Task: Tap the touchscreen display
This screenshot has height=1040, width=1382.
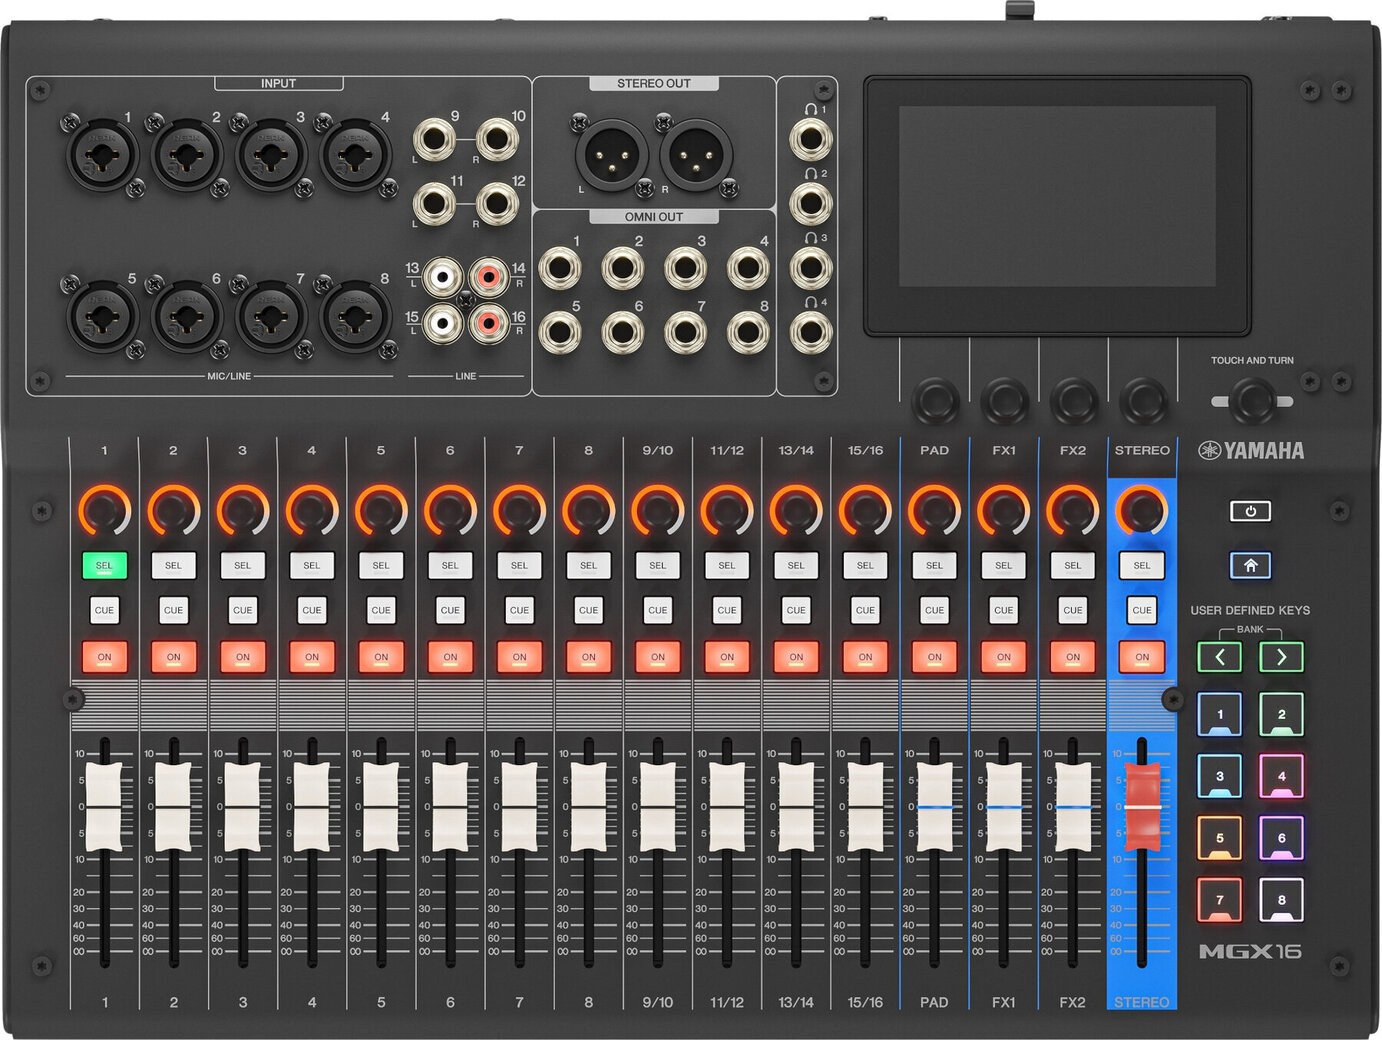Action: pos(1057,197)
